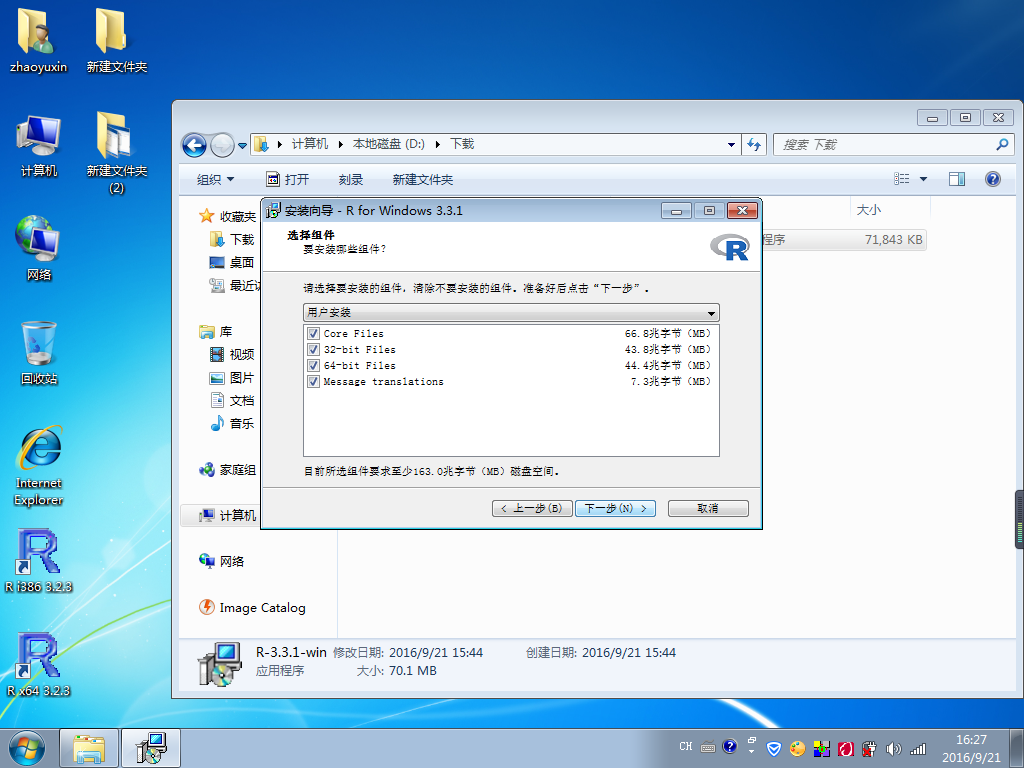Image resolution: width=1024 pixels, height=768 pixels.
Task: Click the volume speaker tray icon
Action: [x=893, y=748]
